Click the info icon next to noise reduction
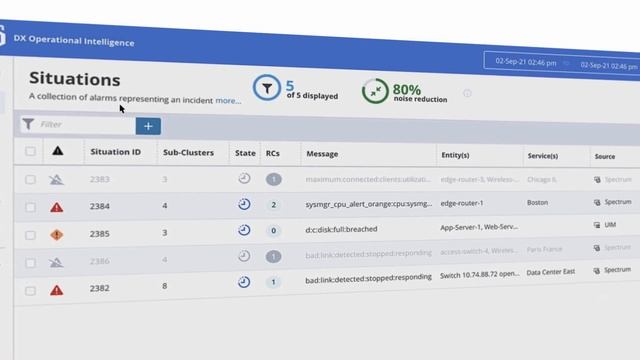Screen dimensions: 640x360 467,94
